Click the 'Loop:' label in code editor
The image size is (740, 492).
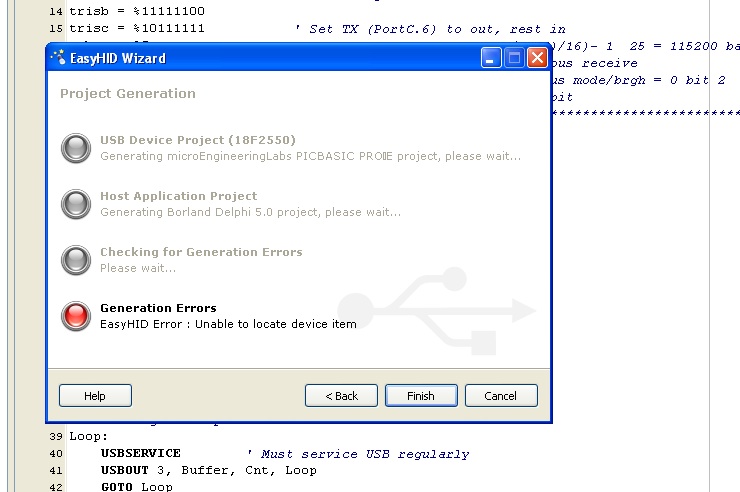89,436
